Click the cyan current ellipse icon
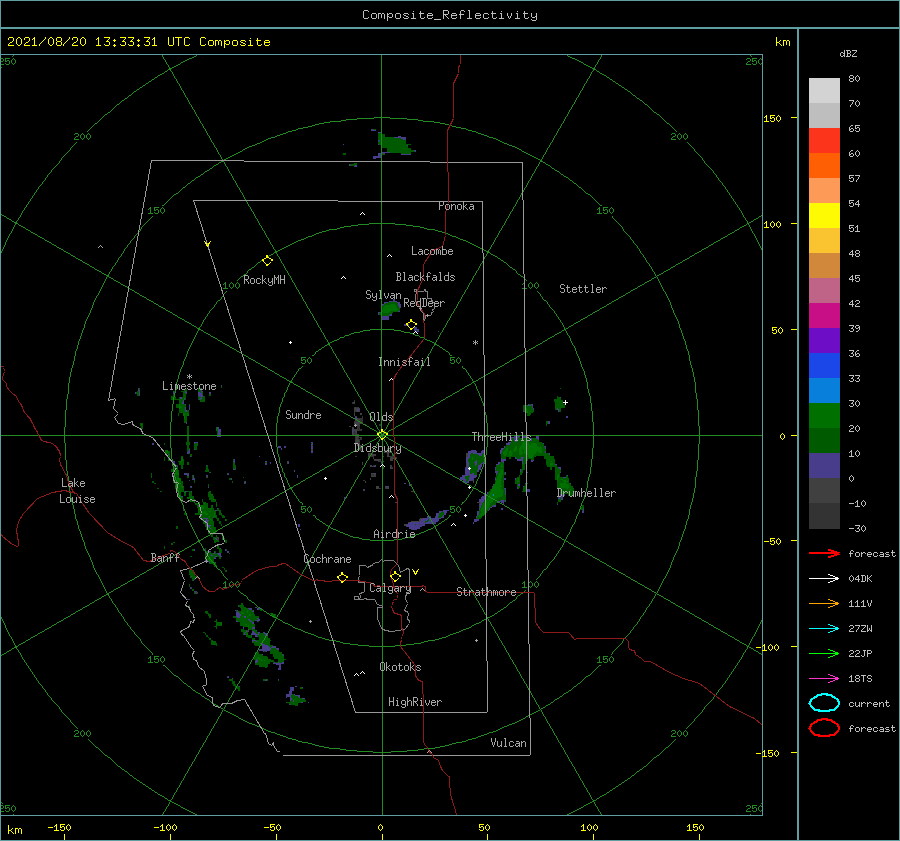 point(824,703)
